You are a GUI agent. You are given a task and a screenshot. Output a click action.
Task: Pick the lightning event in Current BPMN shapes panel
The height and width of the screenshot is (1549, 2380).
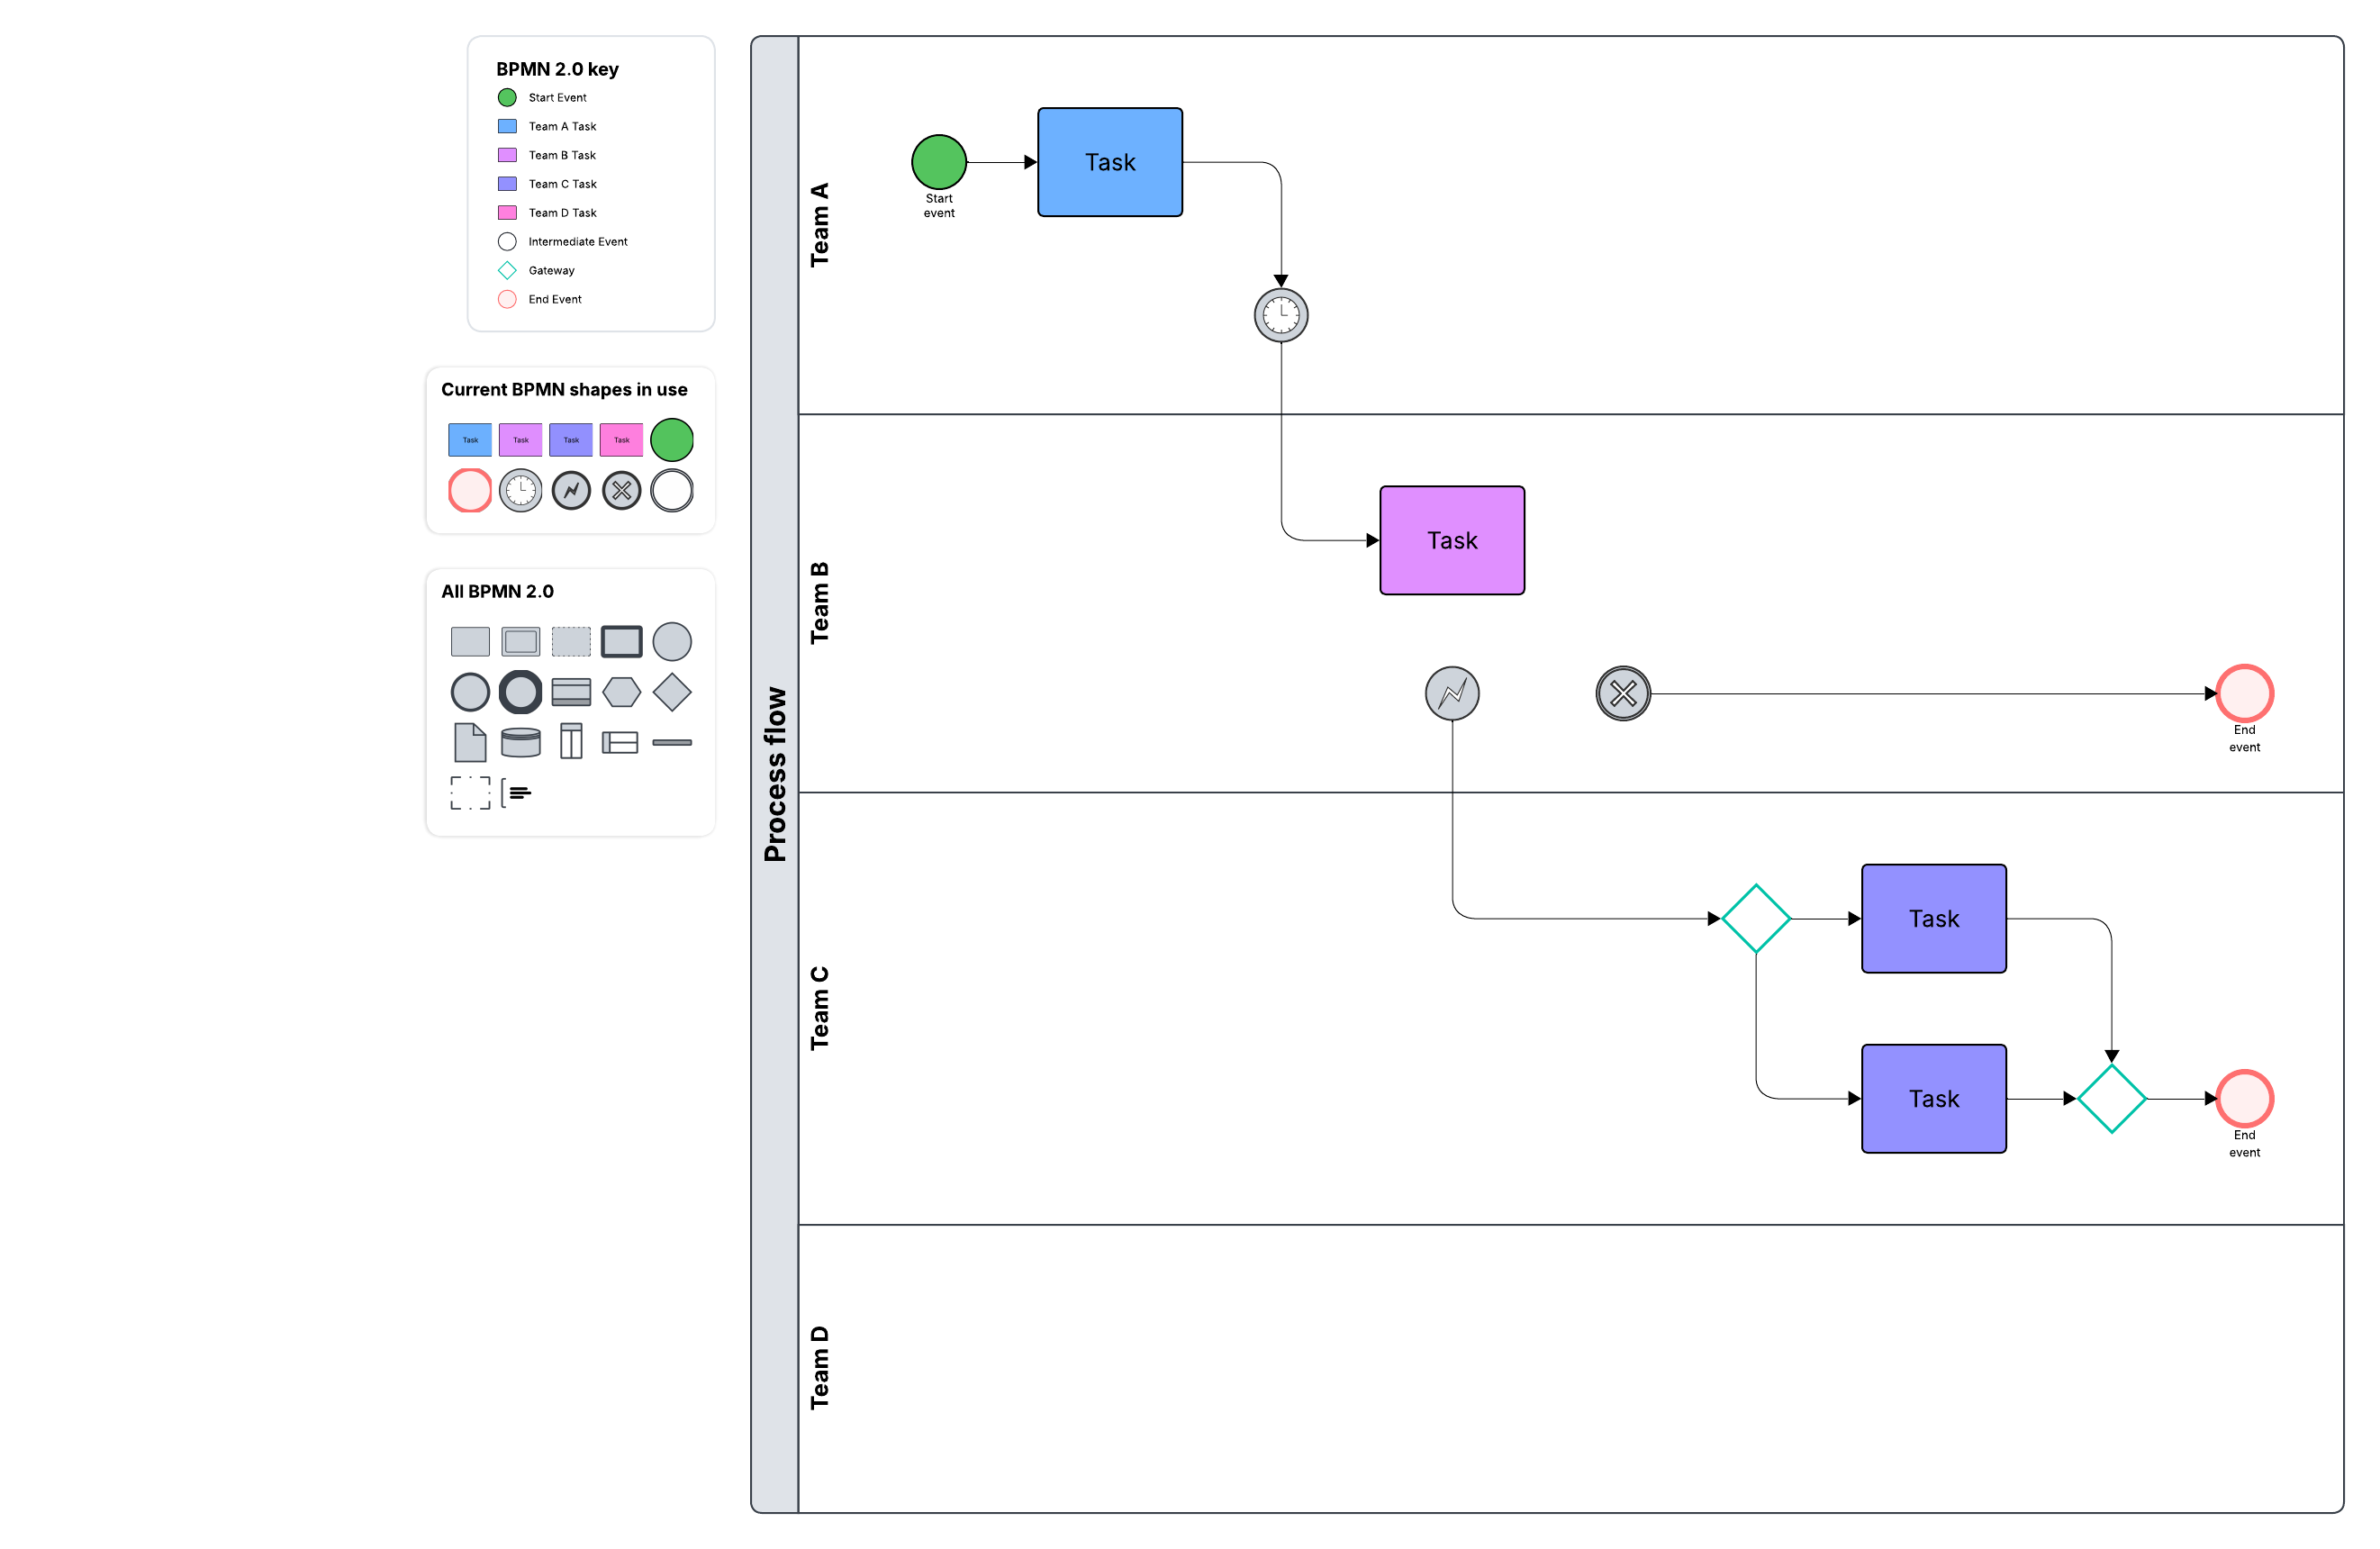point(571,490)
